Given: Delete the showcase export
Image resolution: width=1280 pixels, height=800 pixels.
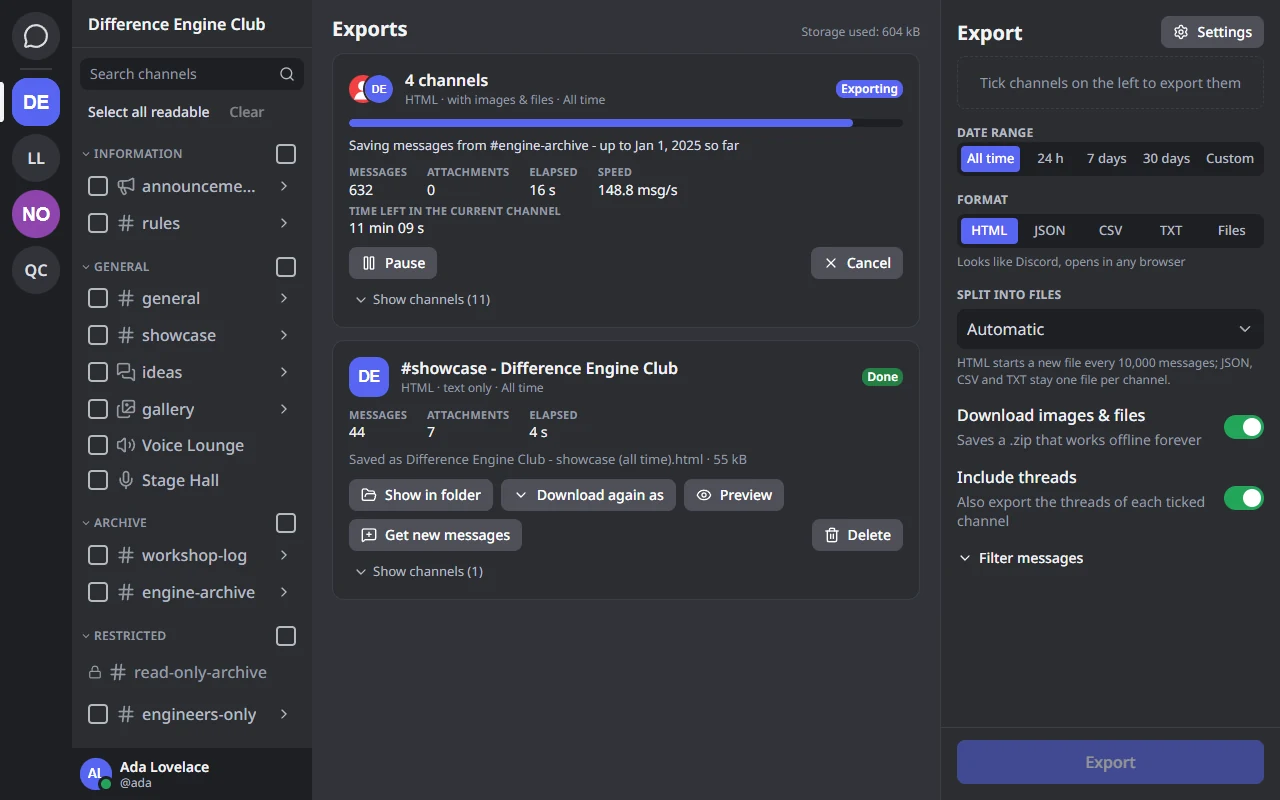Looking at the screenshot, I should [857, 535].
